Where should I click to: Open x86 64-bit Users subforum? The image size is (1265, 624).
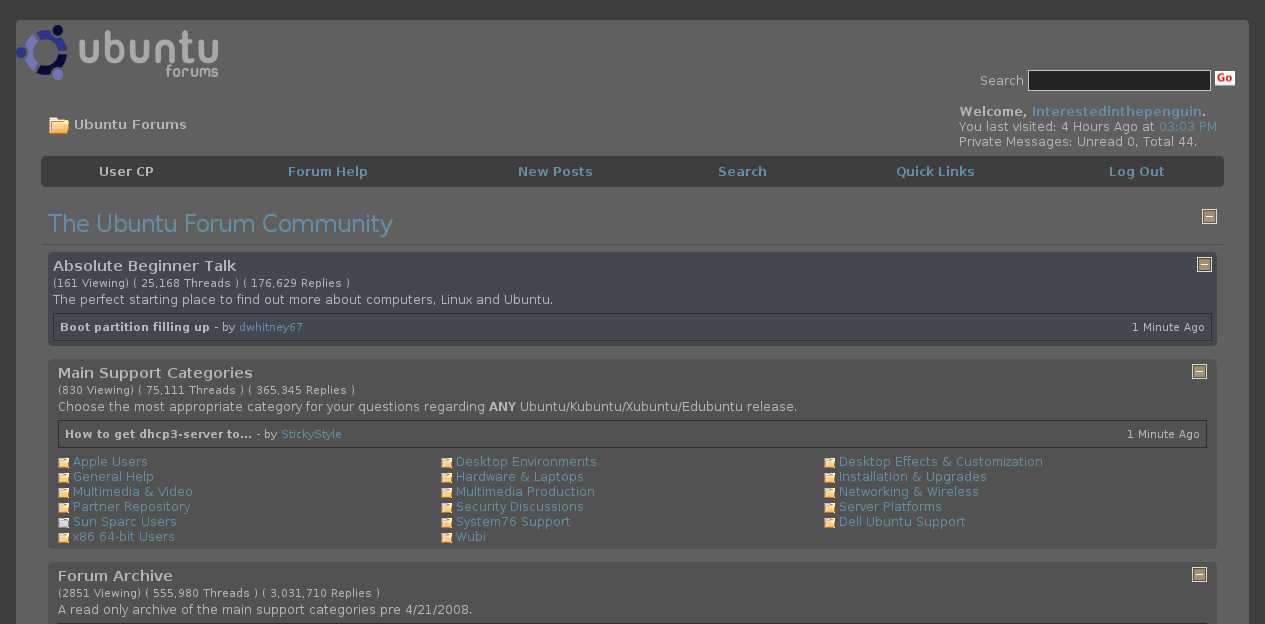[124, 537]
